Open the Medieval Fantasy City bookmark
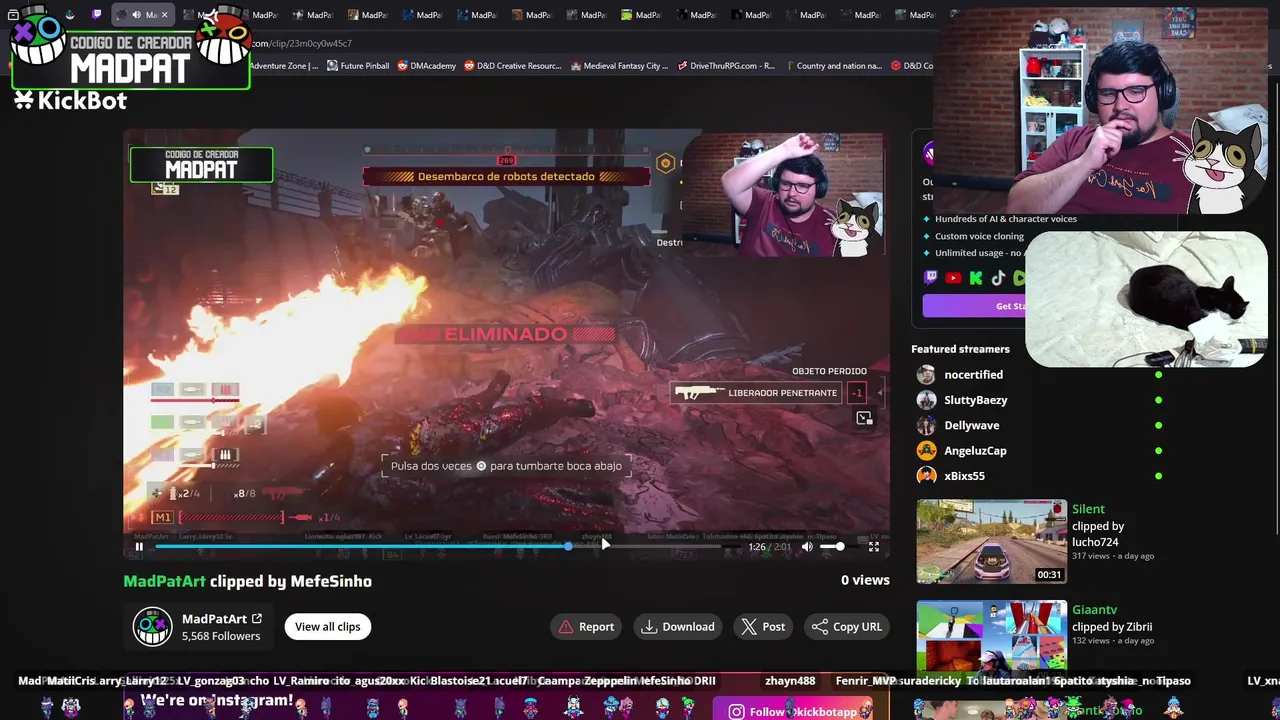Image resolution: width=1280 pixels, height=720 pixels. pyautogui.click(x=619, y=66)
